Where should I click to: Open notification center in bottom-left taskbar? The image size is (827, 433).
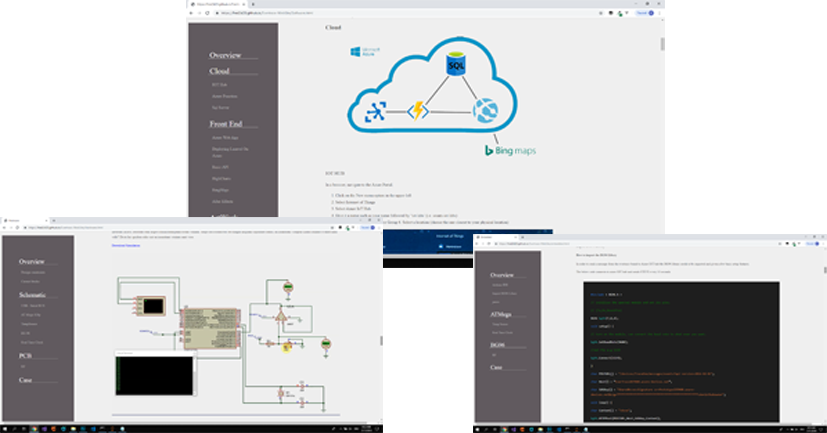coord(378,429)
